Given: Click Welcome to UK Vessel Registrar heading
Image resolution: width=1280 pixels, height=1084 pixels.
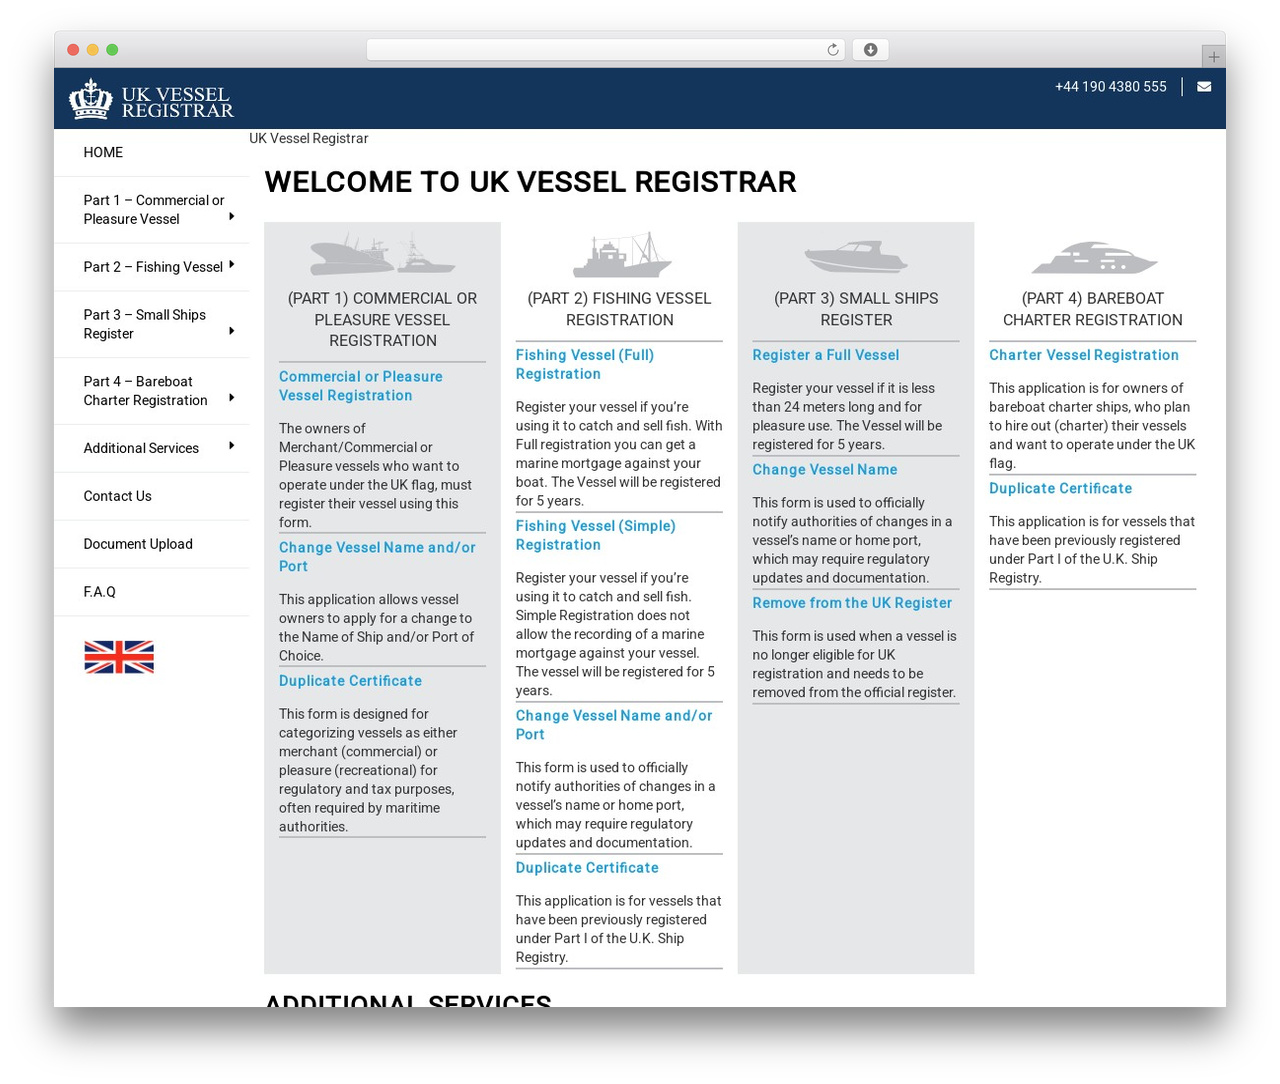Looking at the screenshot, I should [530, 182].
